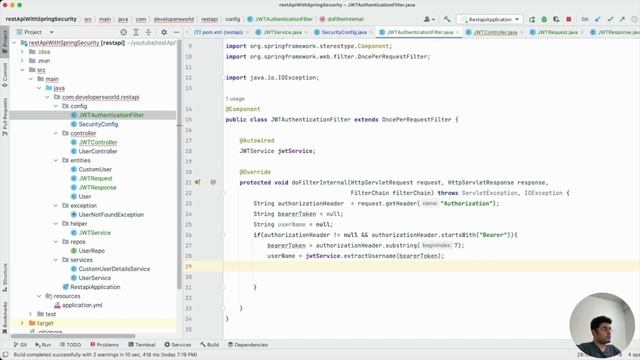Image resolution: width=640 pixels, height=360 pixels.
Task: Select RestapiApplication in the tree
Action: [x=95, y=287]
